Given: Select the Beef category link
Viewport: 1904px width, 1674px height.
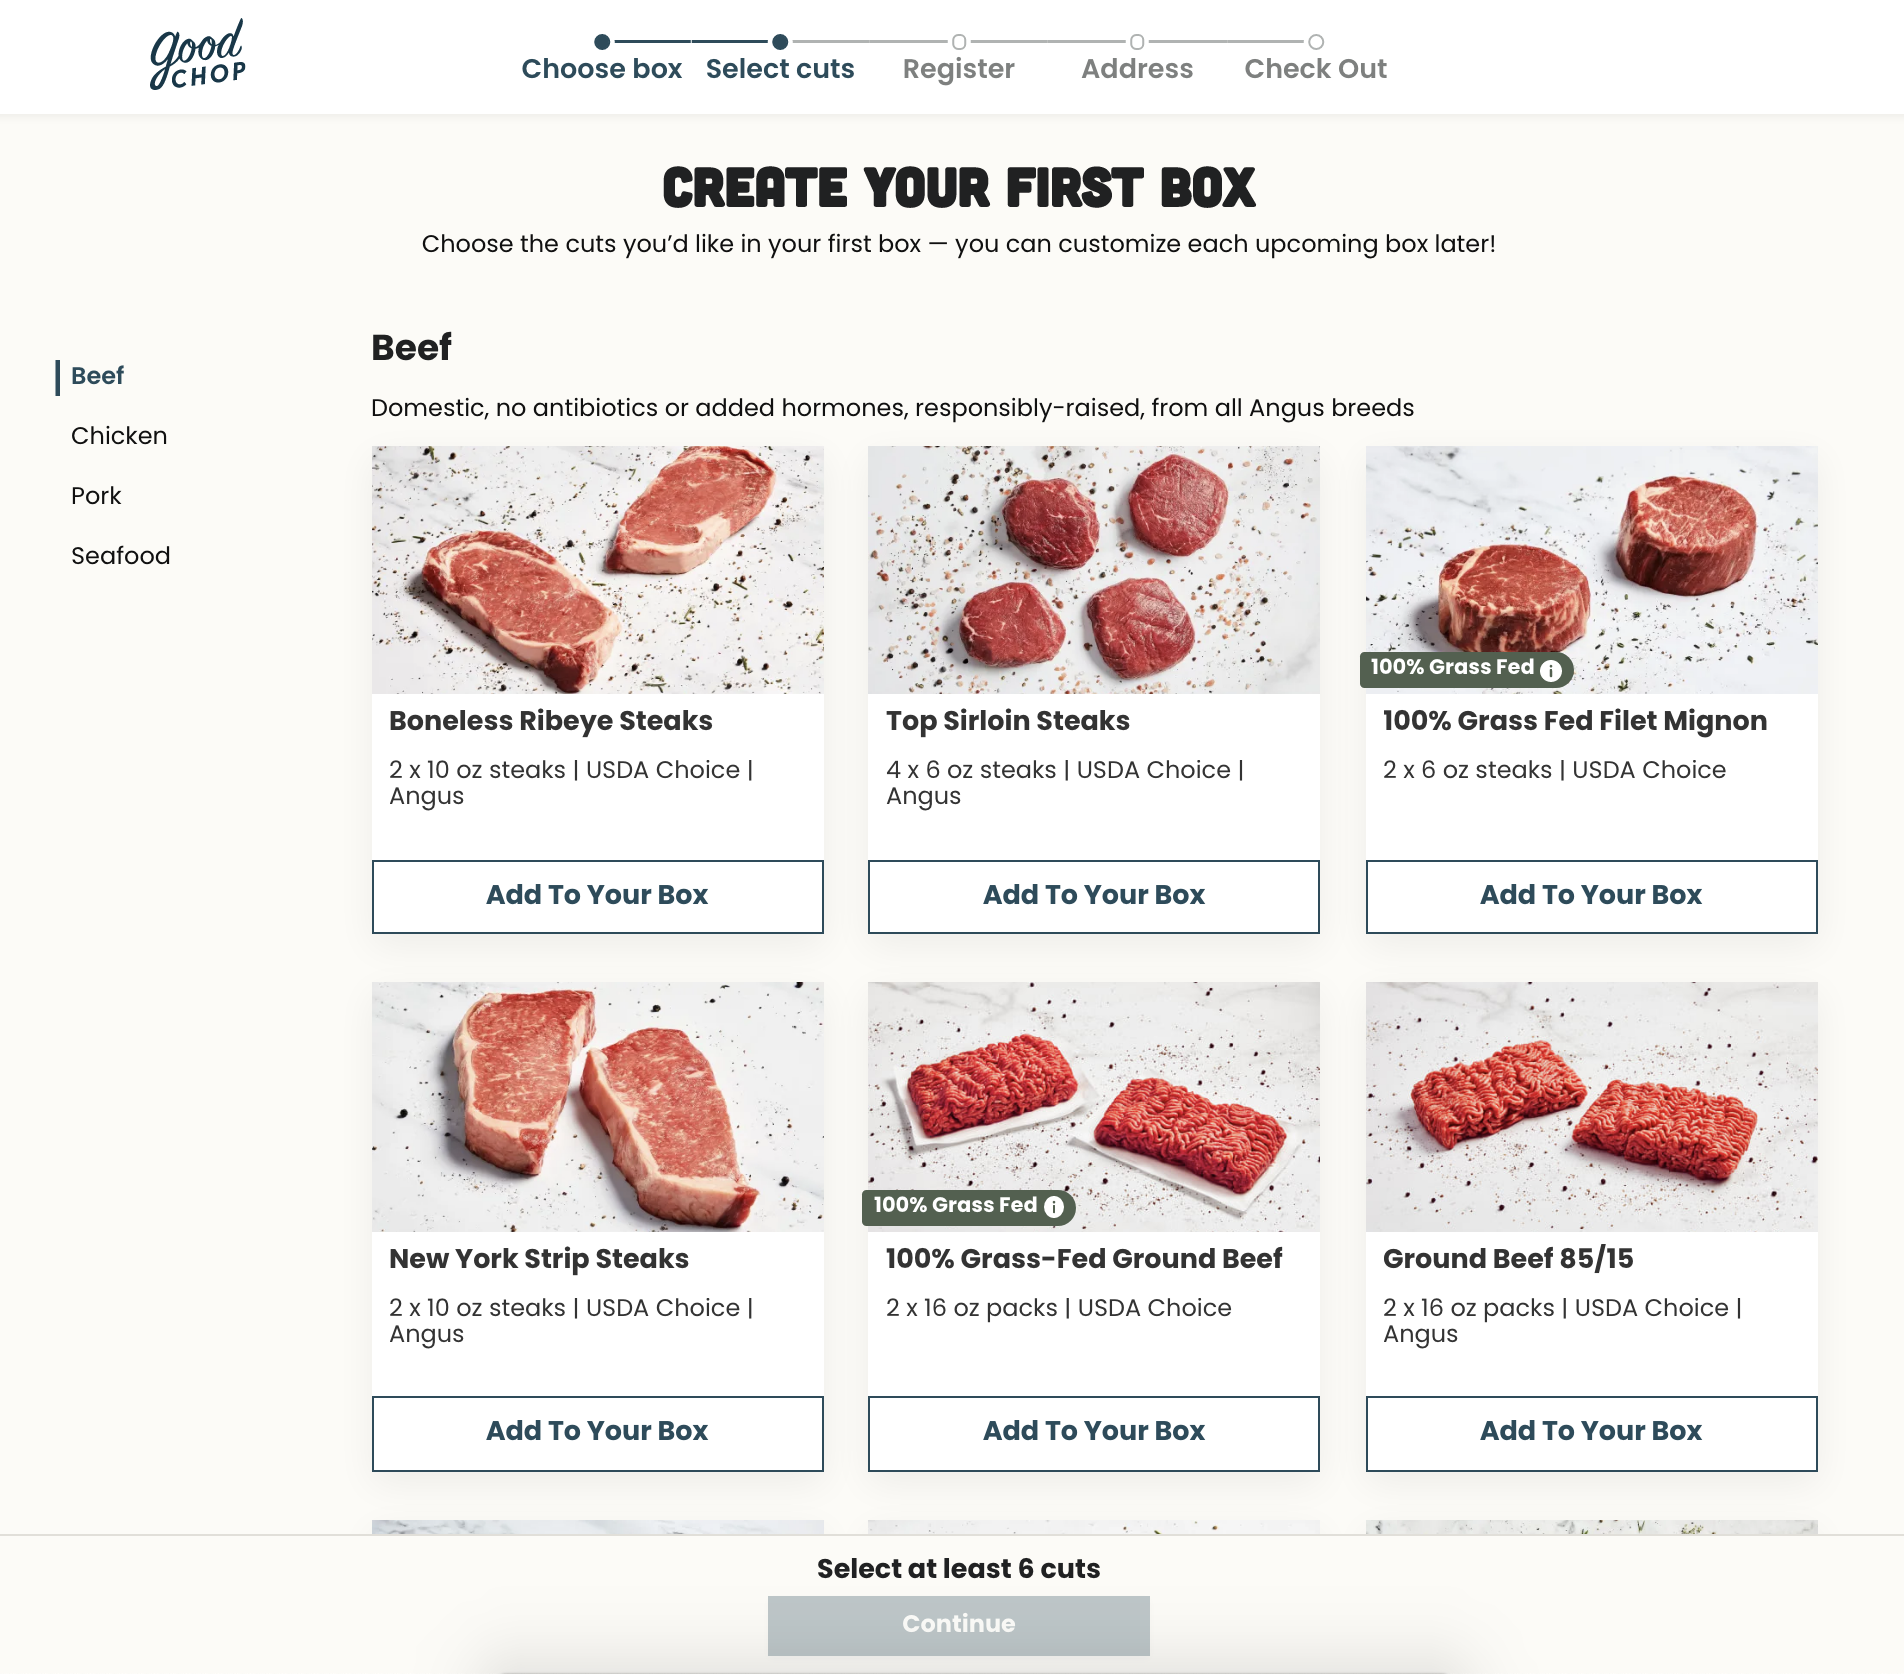Looking at the screenshot, I should (97, 376).
